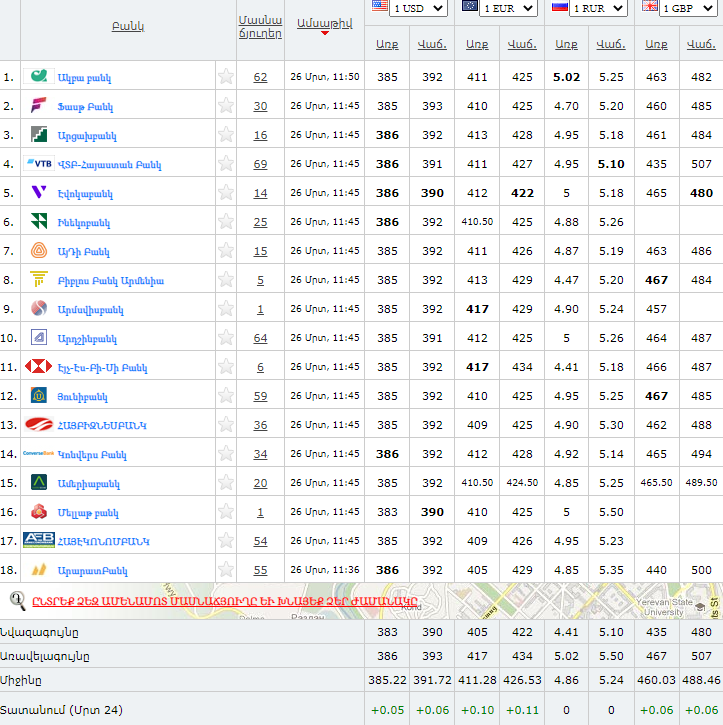
Task: Click the HSBC bank logo icon
Action: 39,367
